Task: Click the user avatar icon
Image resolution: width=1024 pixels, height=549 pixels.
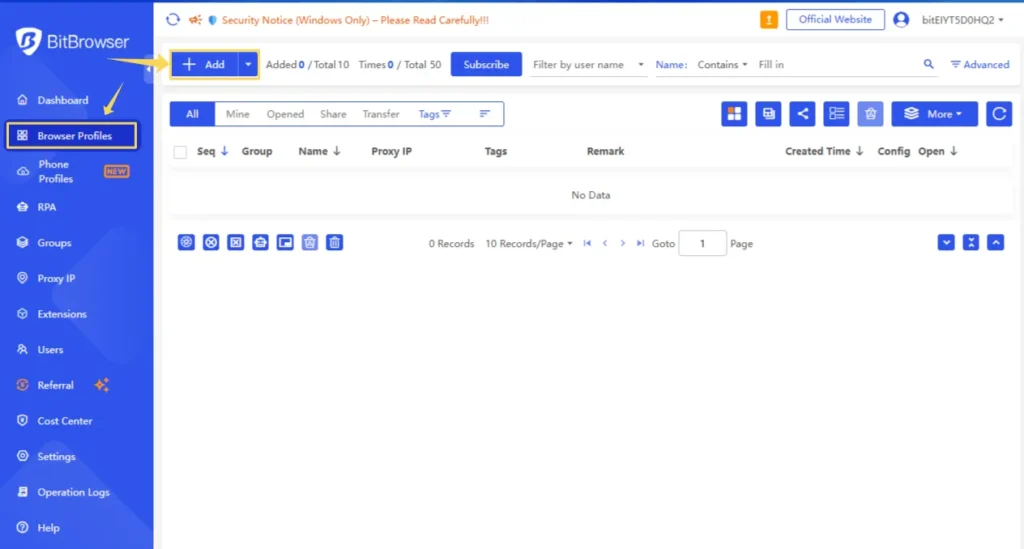Action: coord(901,20)
